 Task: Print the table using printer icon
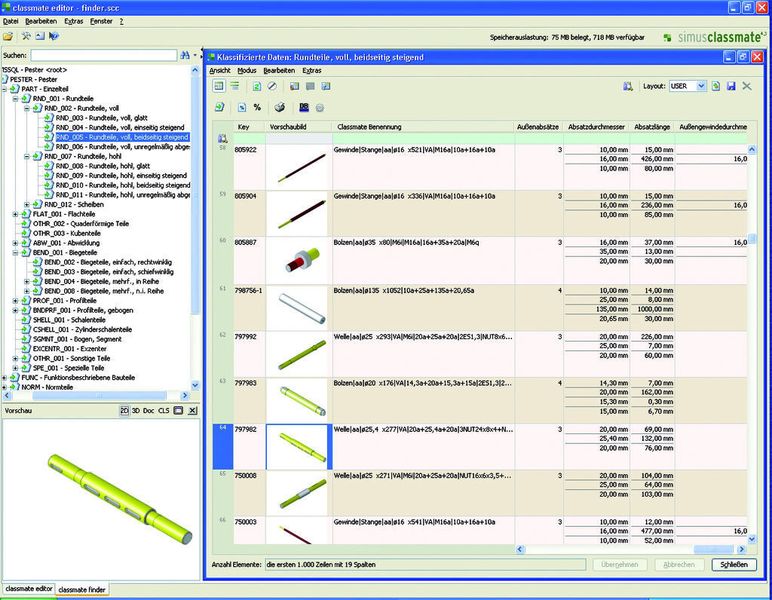click(280, 107)
